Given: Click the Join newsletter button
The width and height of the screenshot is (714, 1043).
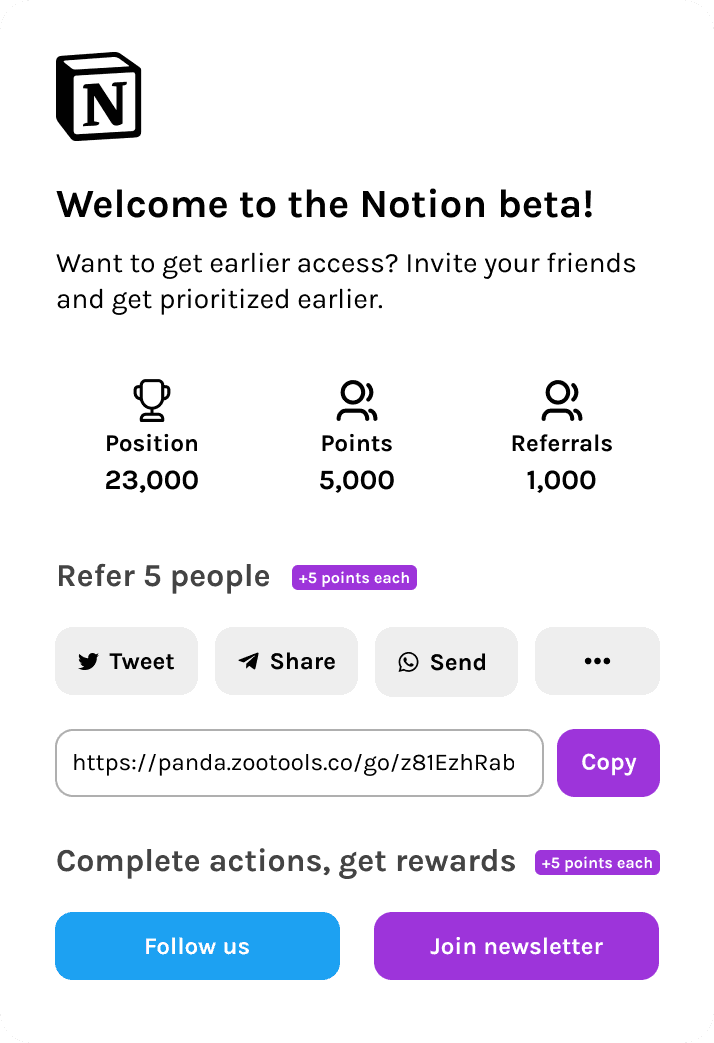Looking at the screenshot, I should pyautogui.click(x=516, y=945).
